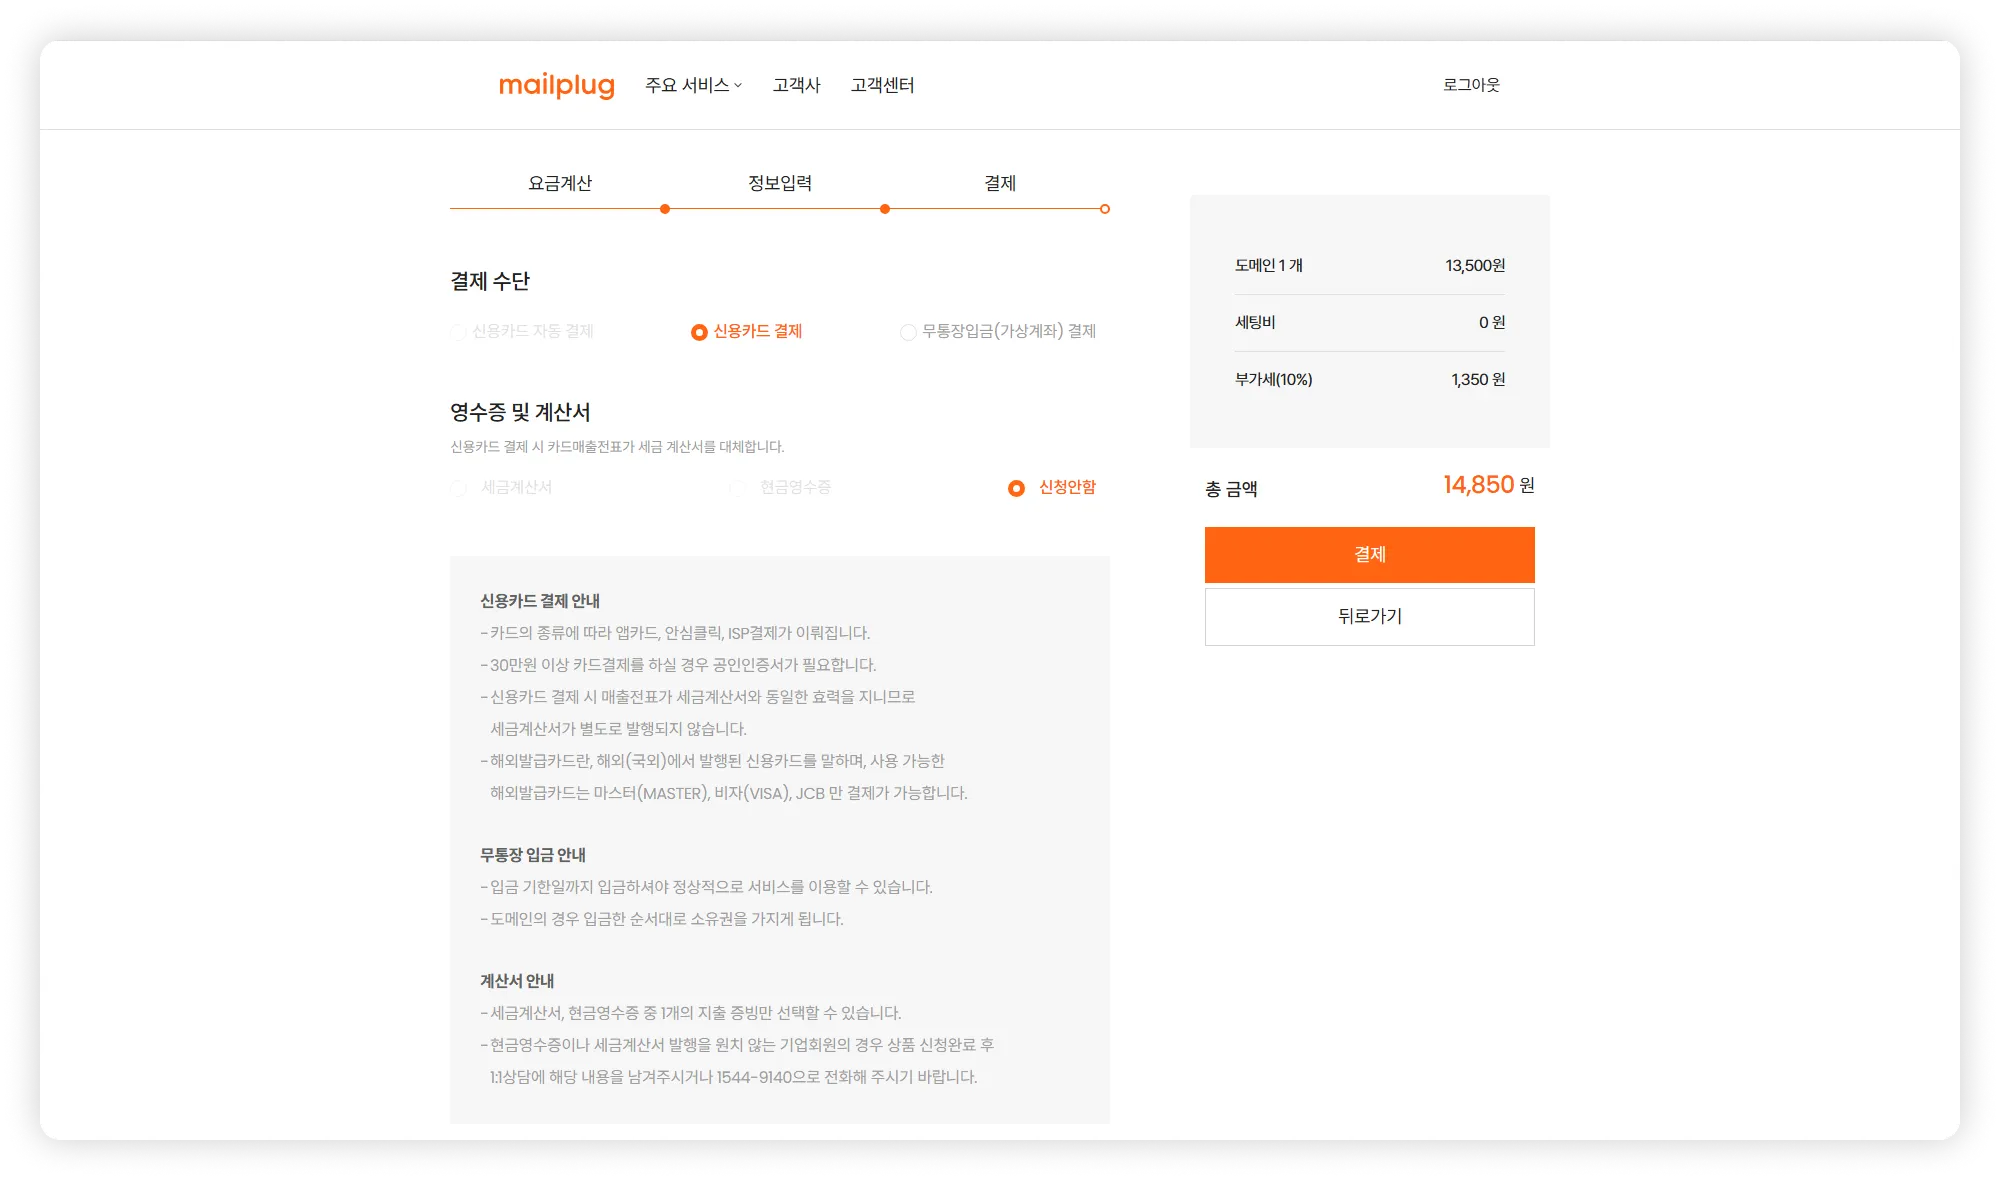The image size is (2000, 1180).
Task: Select the 세금계산서 radio option
Action: [x=459, y=488]
